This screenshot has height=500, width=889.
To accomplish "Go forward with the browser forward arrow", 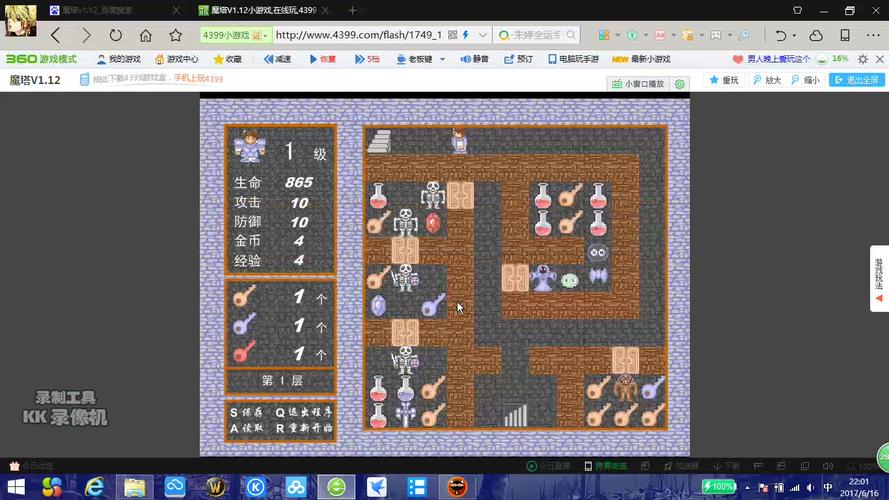I will coord(86,35).
